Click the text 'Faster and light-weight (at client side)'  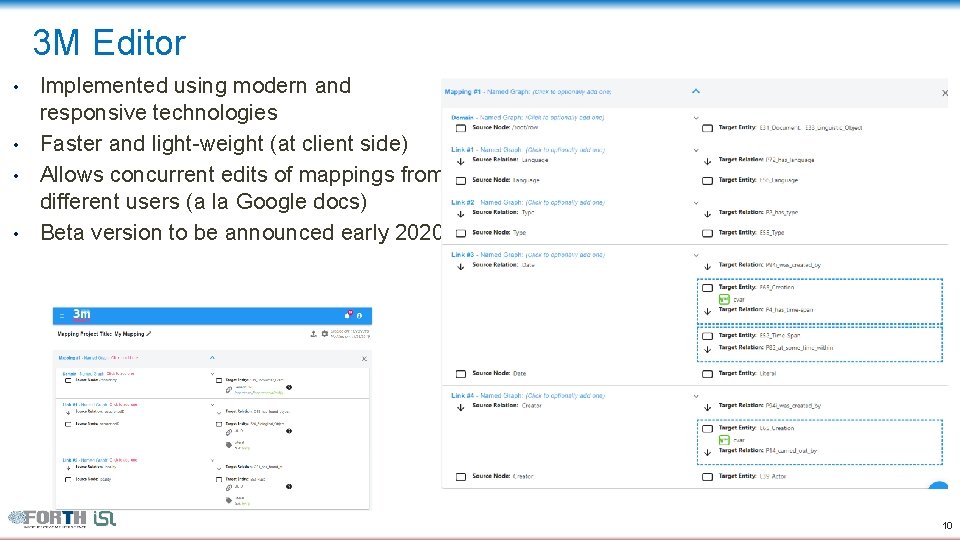[x=224, y=143]
